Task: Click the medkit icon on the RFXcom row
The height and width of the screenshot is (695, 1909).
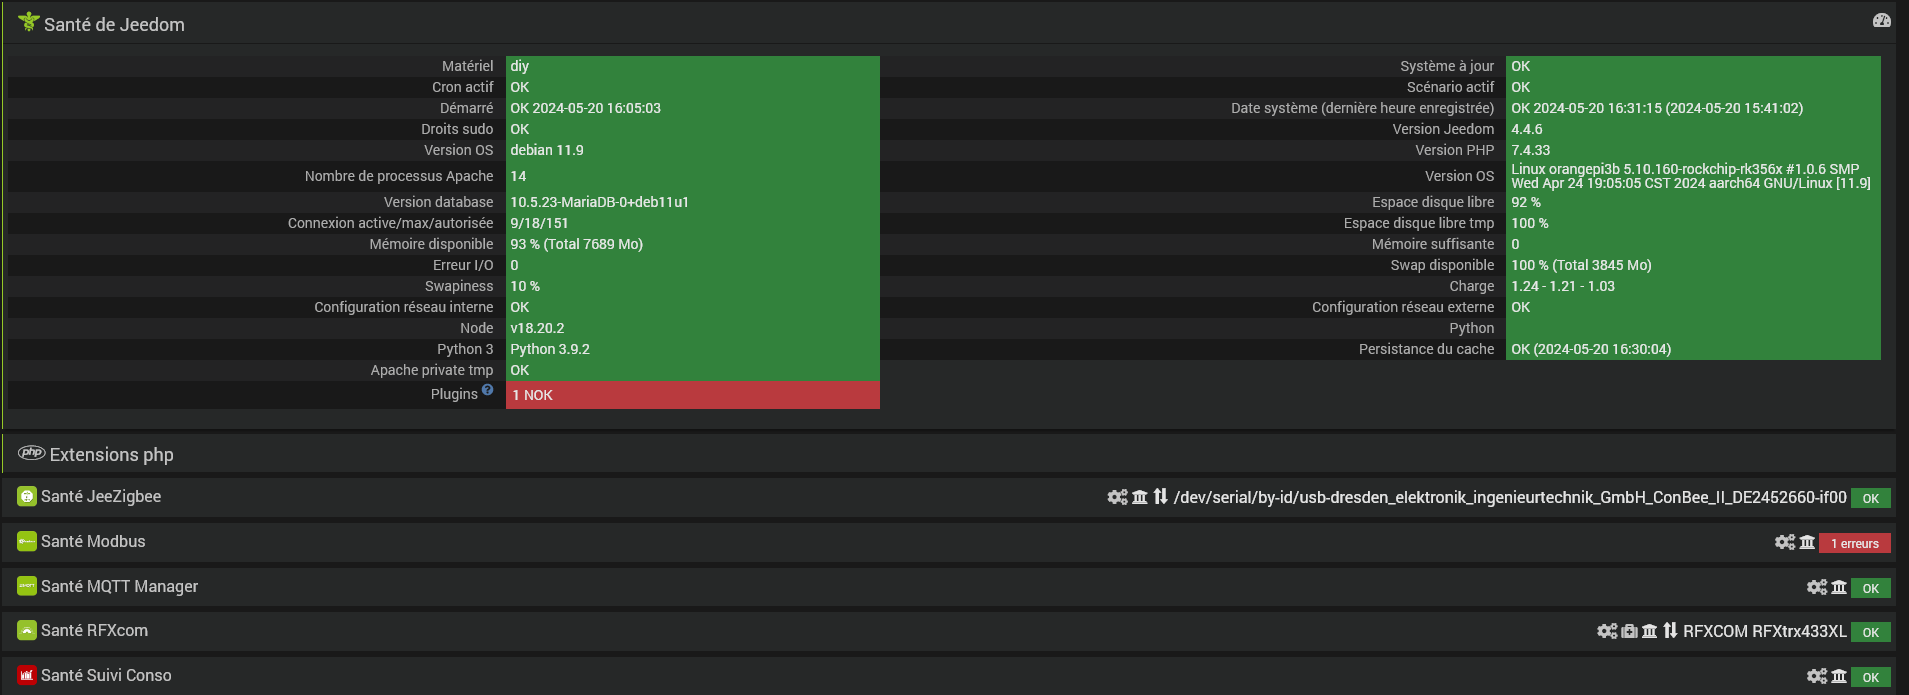Action: click(x=1629, y=631)
